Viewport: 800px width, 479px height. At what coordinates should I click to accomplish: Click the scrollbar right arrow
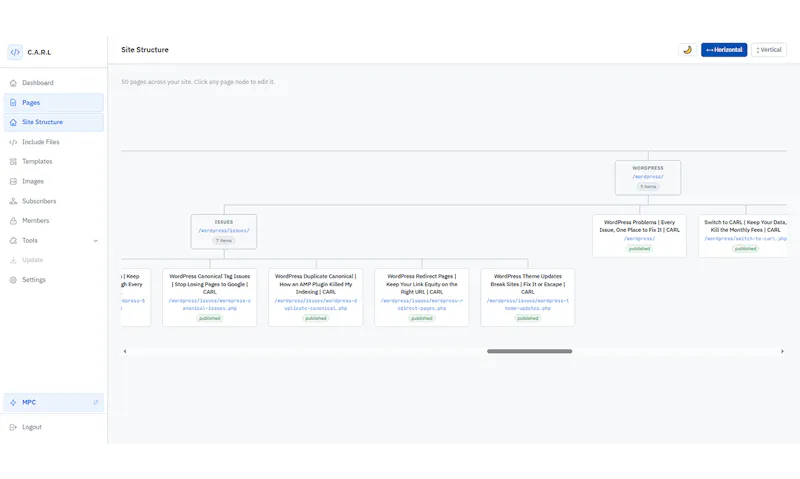coord(782,351)
